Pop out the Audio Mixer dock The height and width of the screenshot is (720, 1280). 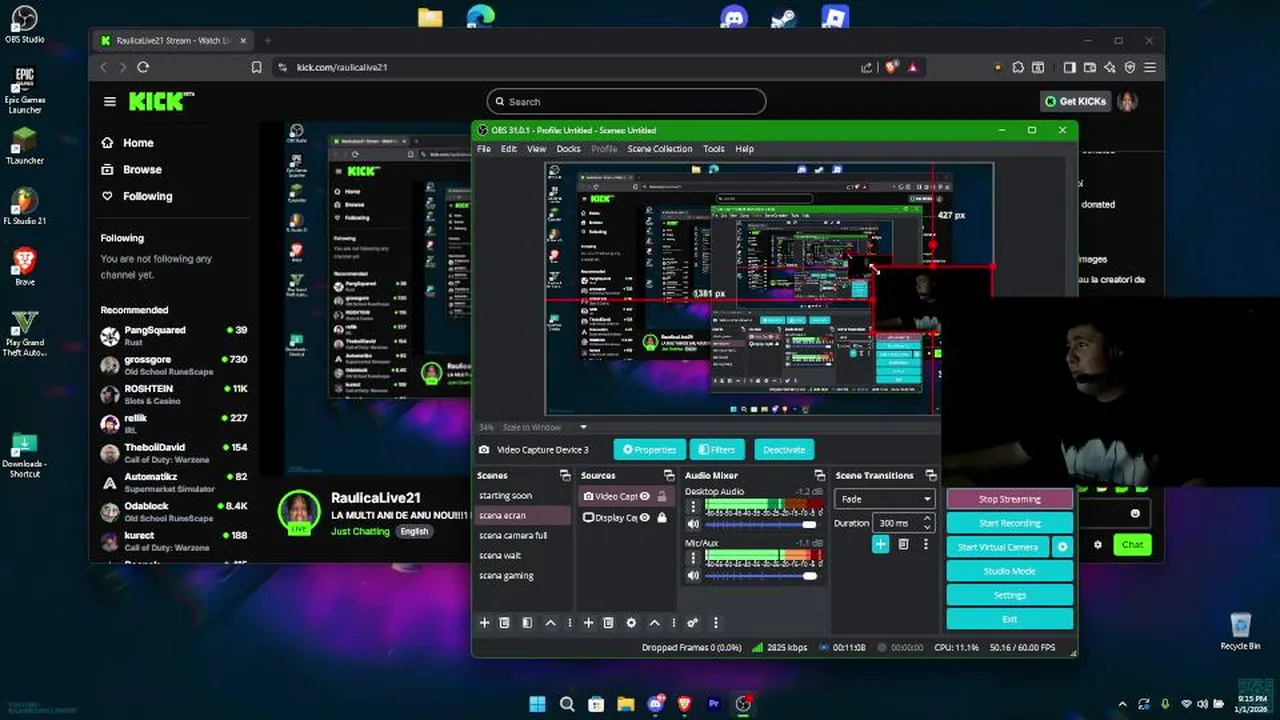coord(820,475)
